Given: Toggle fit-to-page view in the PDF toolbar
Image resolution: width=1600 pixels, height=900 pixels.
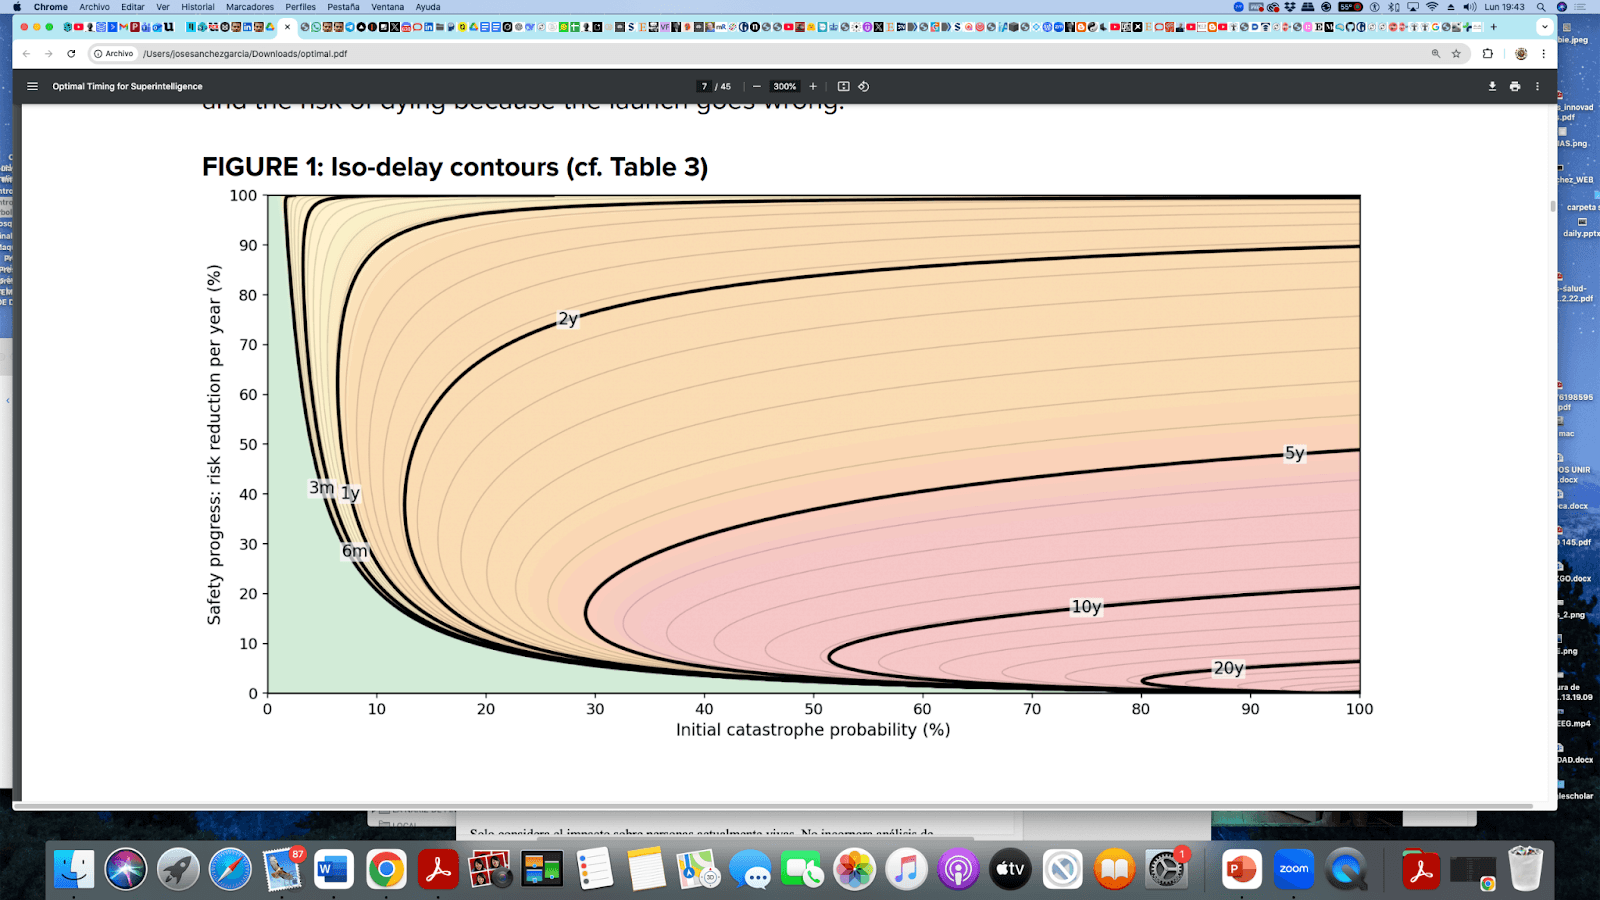Looking at the screenshot, I should [843, 87].
